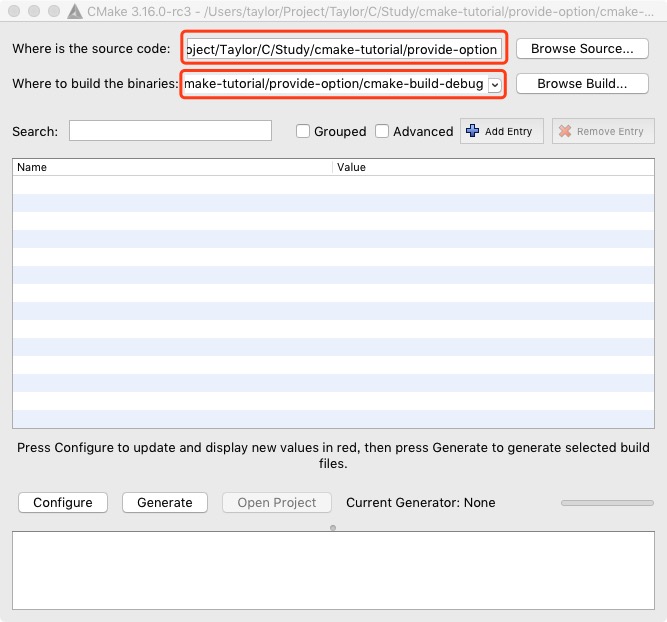Close the CMake window

[x=13, y=12]
